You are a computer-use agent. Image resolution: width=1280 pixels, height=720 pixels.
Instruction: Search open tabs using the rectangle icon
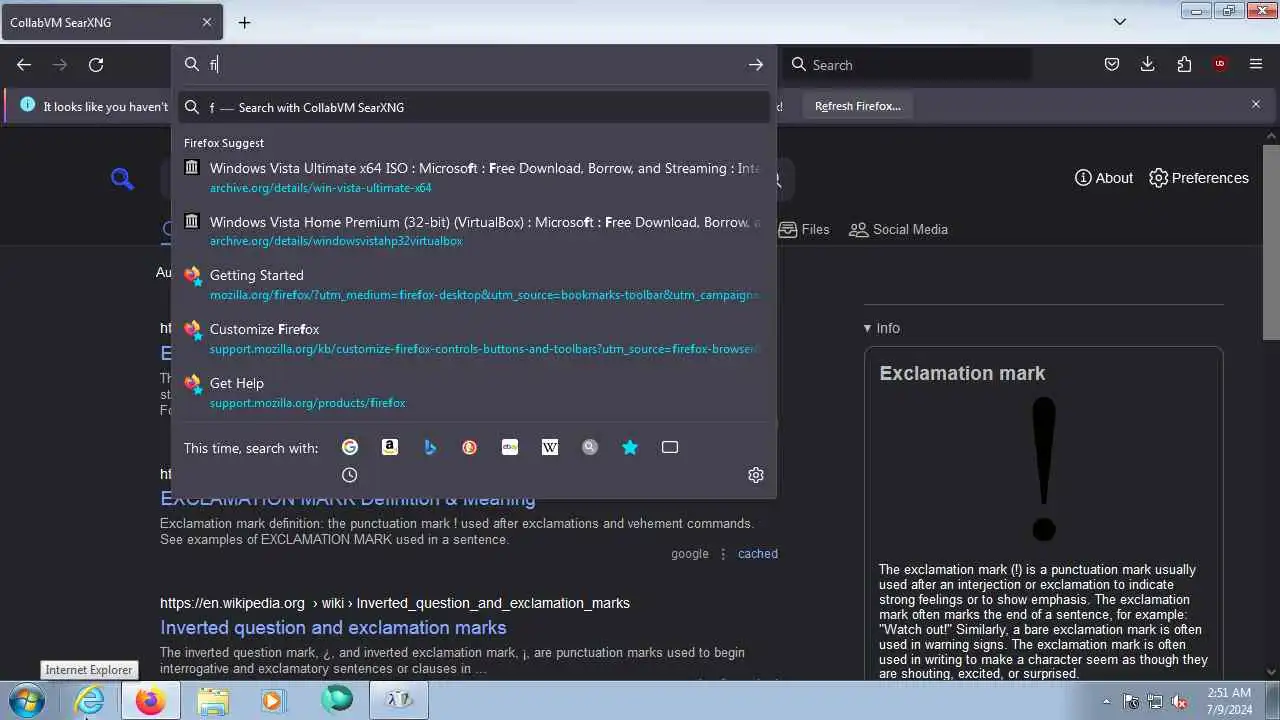click(x=670, y=447)
